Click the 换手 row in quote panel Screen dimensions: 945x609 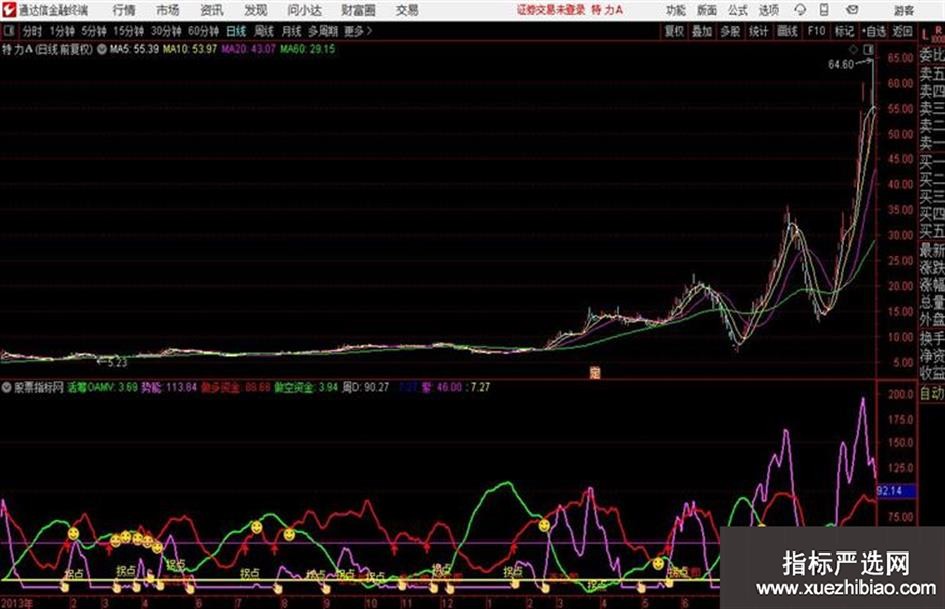(932, 338)
